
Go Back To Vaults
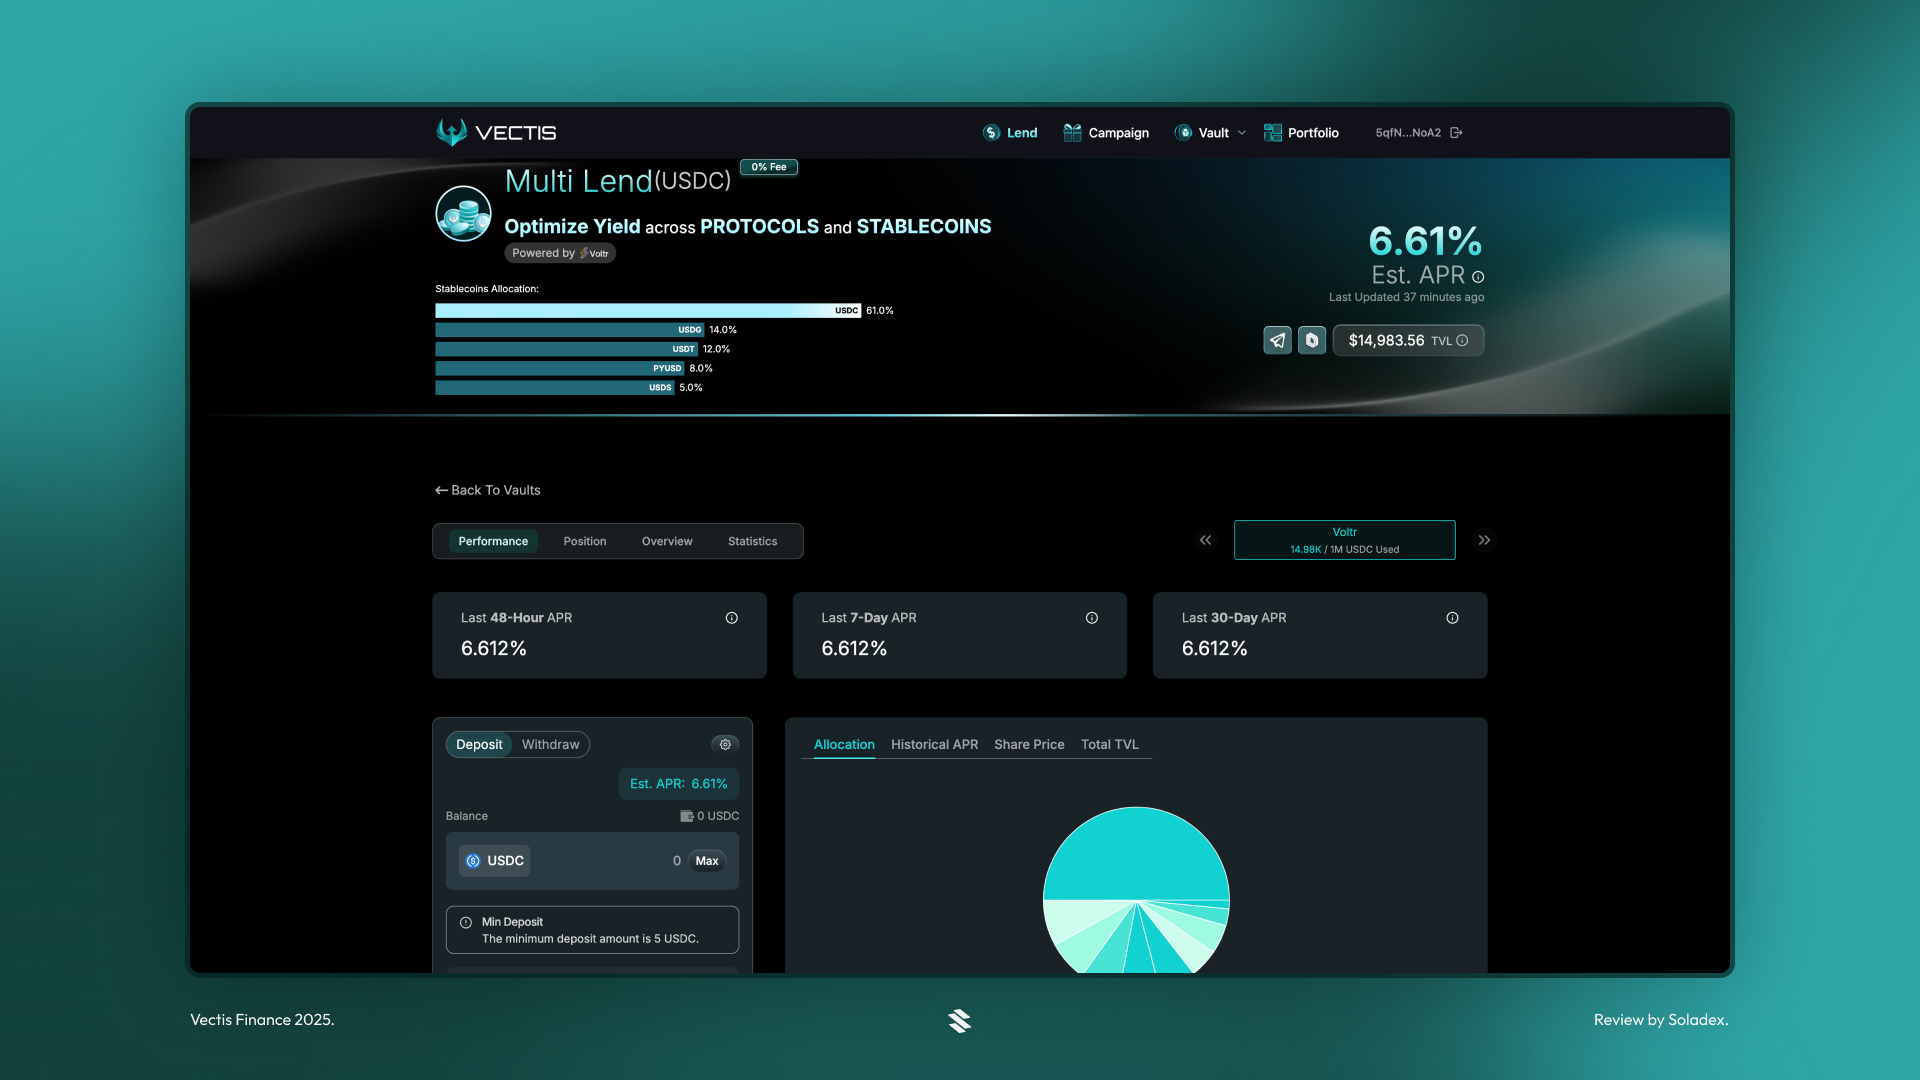point(488,490)
